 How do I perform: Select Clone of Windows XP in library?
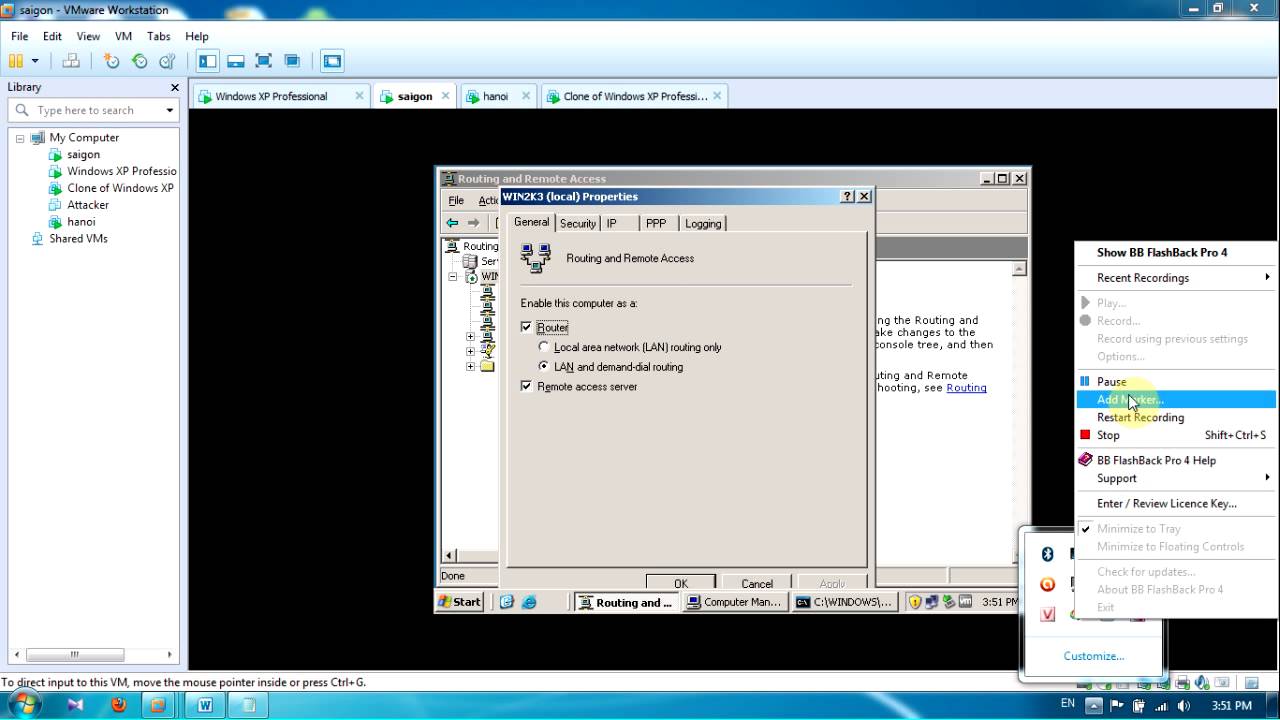tap(120, 188)
